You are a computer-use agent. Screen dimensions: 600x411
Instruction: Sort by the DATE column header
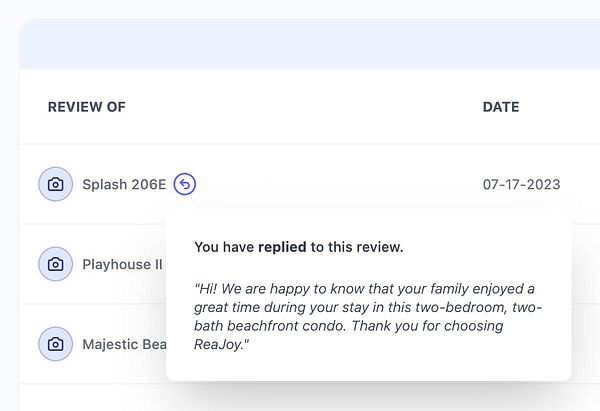tap(501, 107)
